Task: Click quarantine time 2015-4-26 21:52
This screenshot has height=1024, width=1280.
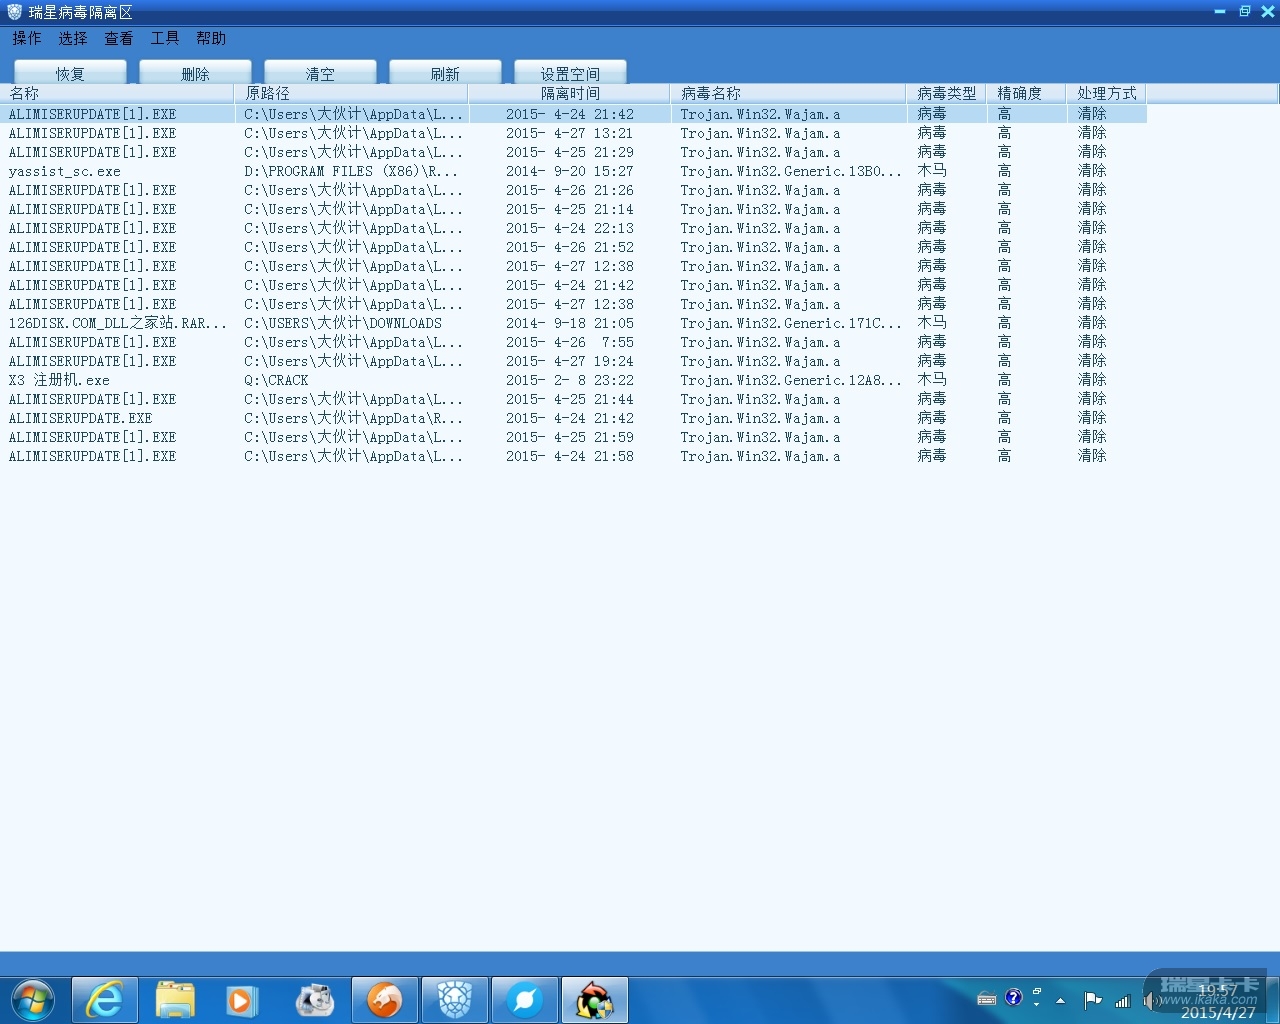Action: (x=570, y=247)
